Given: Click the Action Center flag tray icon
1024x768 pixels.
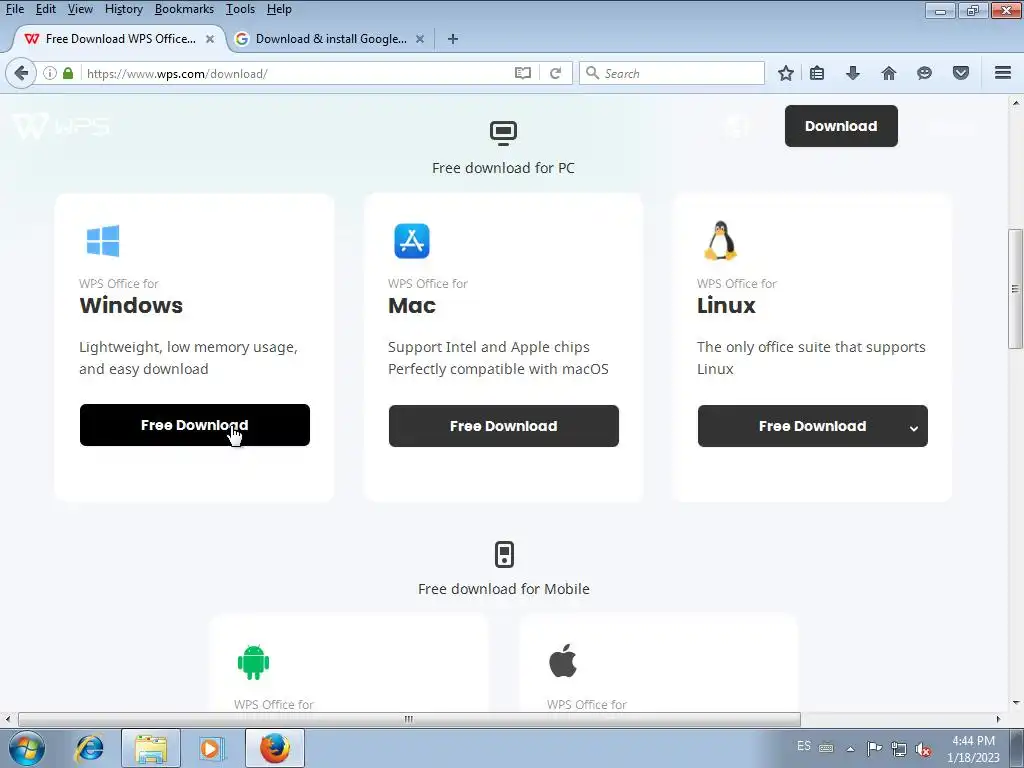Looking at the screenshot, I should [874, 748].
